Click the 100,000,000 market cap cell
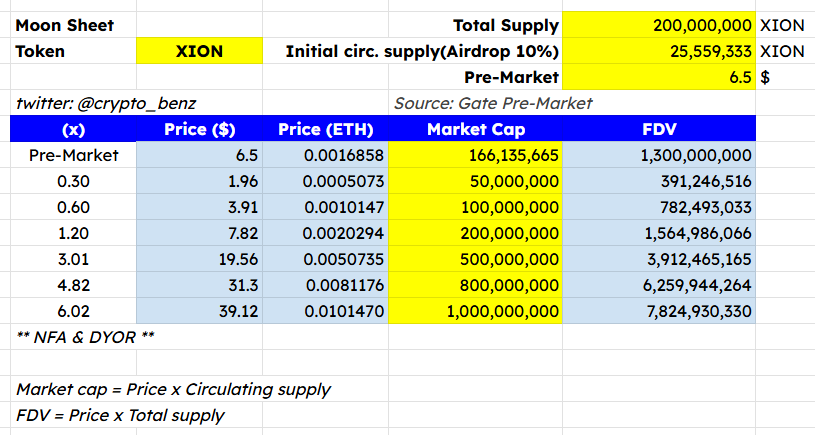The image size is (815, 435). [475, 207]
